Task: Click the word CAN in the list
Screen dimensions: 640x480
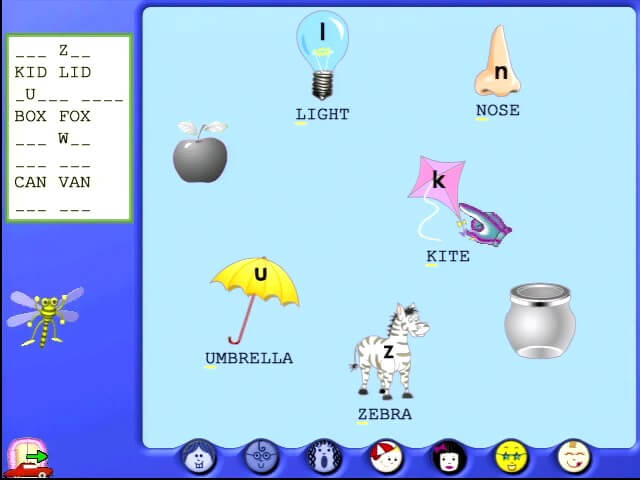Action: click(31, 182)
